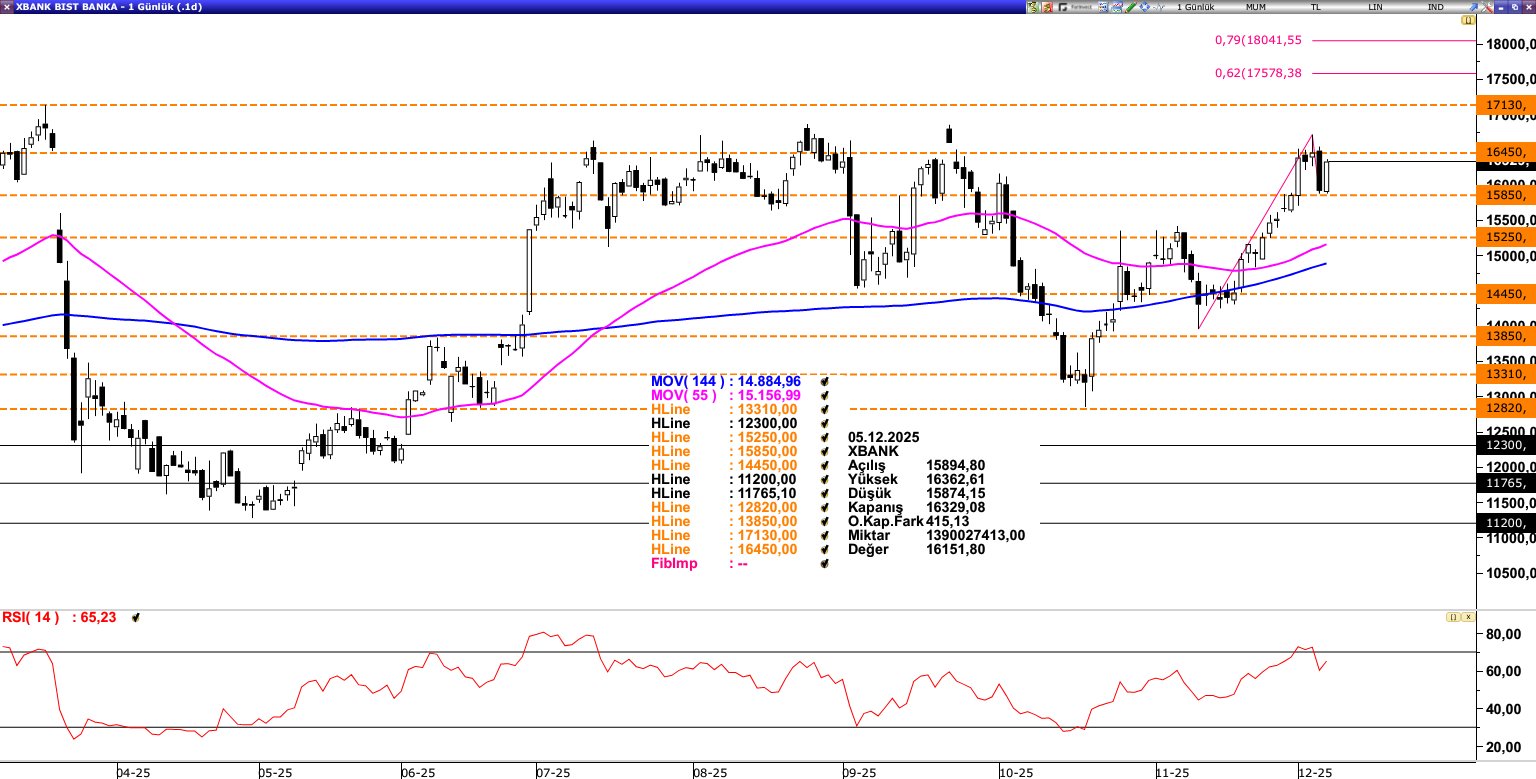
Task: Click the pulse waveform indicator icon
Action: point(1158,7)
